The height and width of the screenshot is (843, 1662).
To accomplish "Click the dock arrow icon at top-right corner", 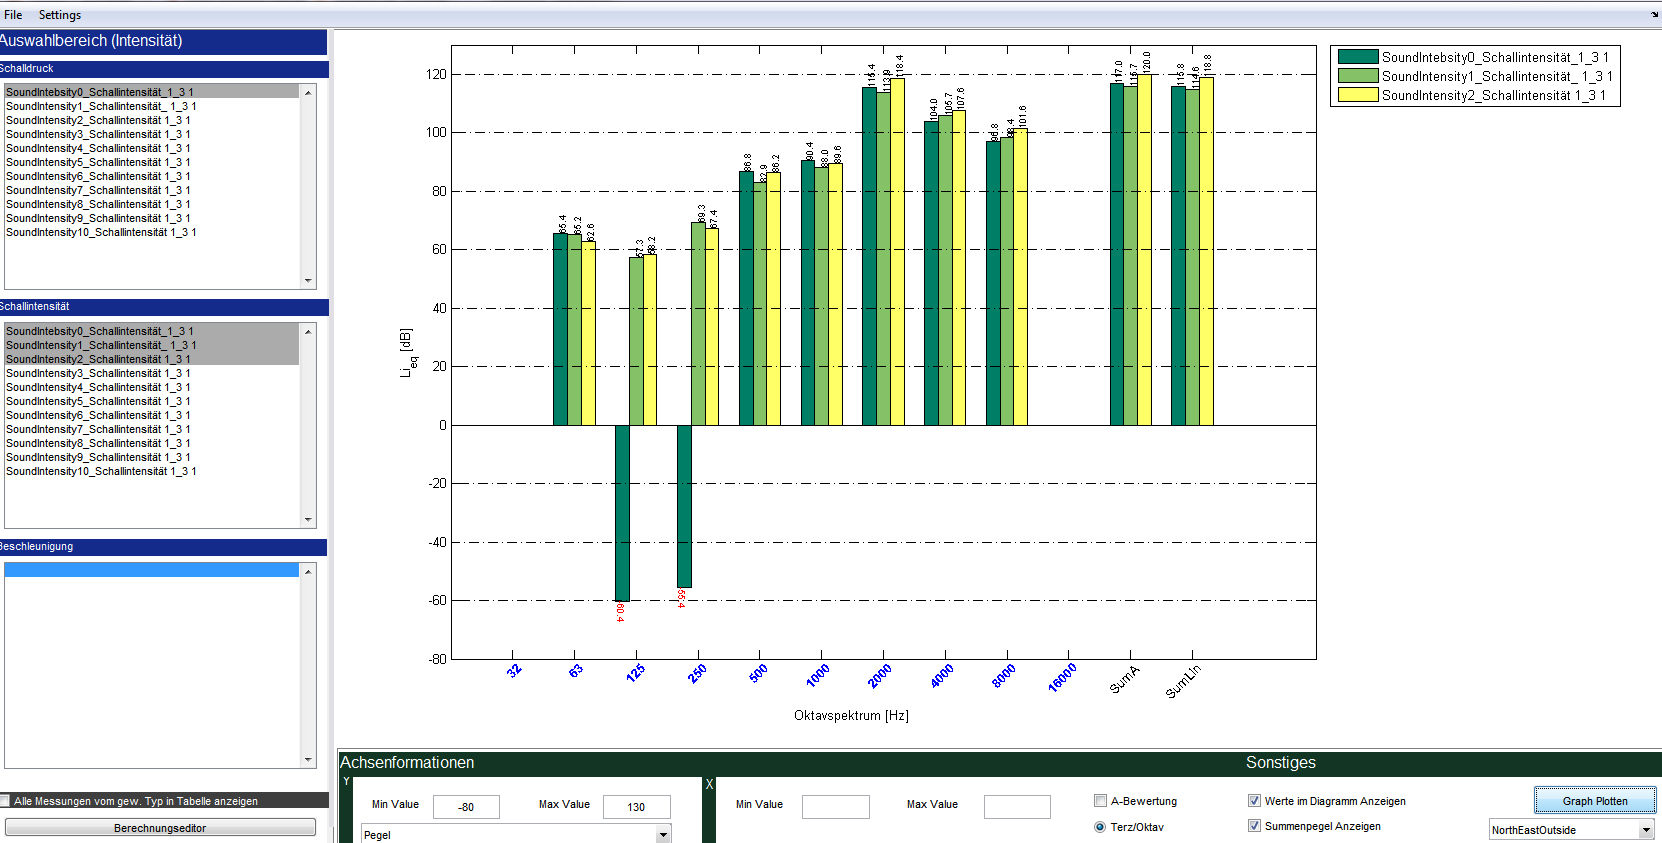I will [x=1654, y=15].
